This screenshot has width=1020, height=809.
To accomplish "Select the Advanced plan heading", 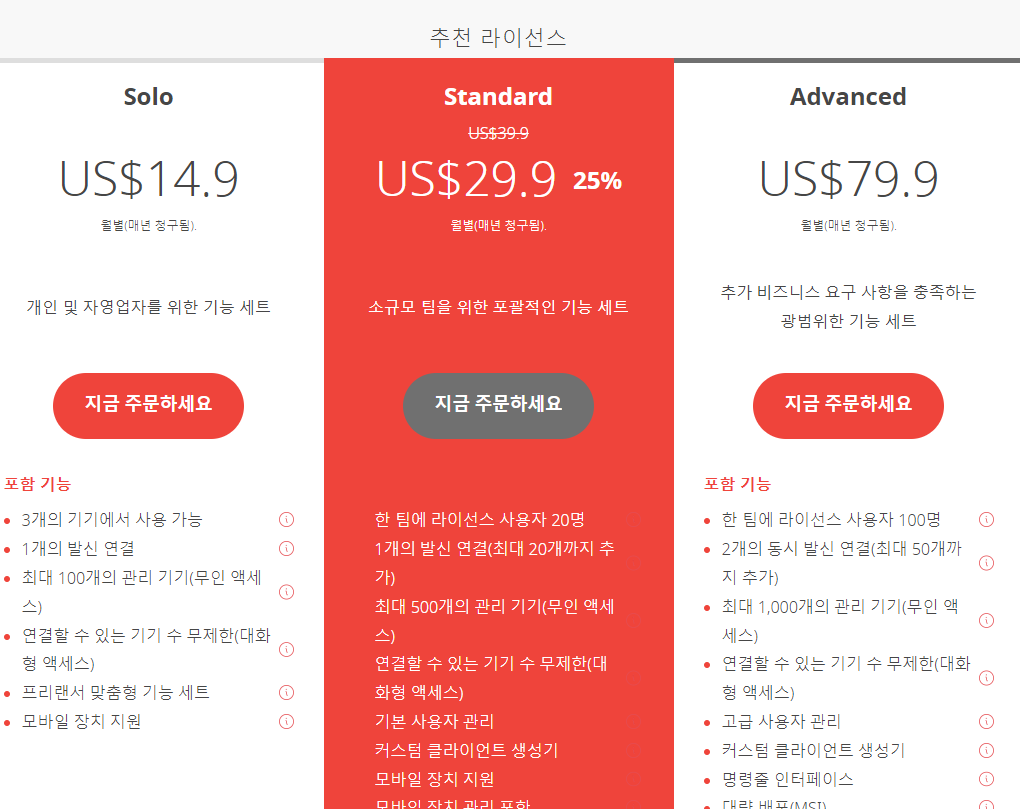I will [848, 97].
